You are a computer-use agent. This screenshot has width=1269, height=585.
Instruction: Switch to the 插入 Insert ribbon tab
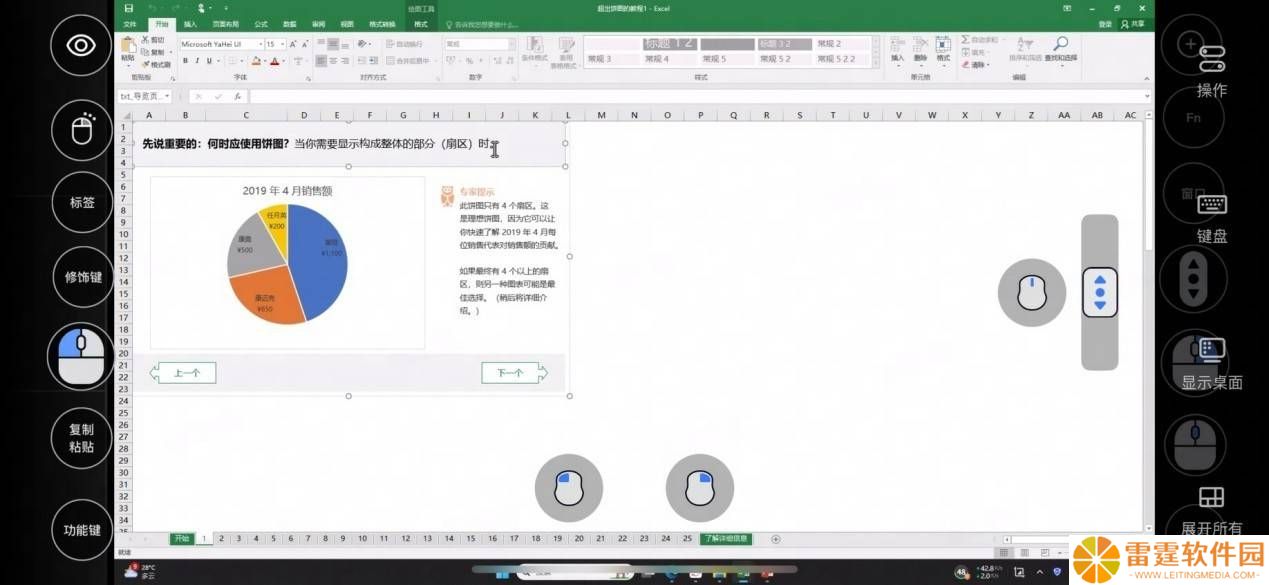click(190, 24)
